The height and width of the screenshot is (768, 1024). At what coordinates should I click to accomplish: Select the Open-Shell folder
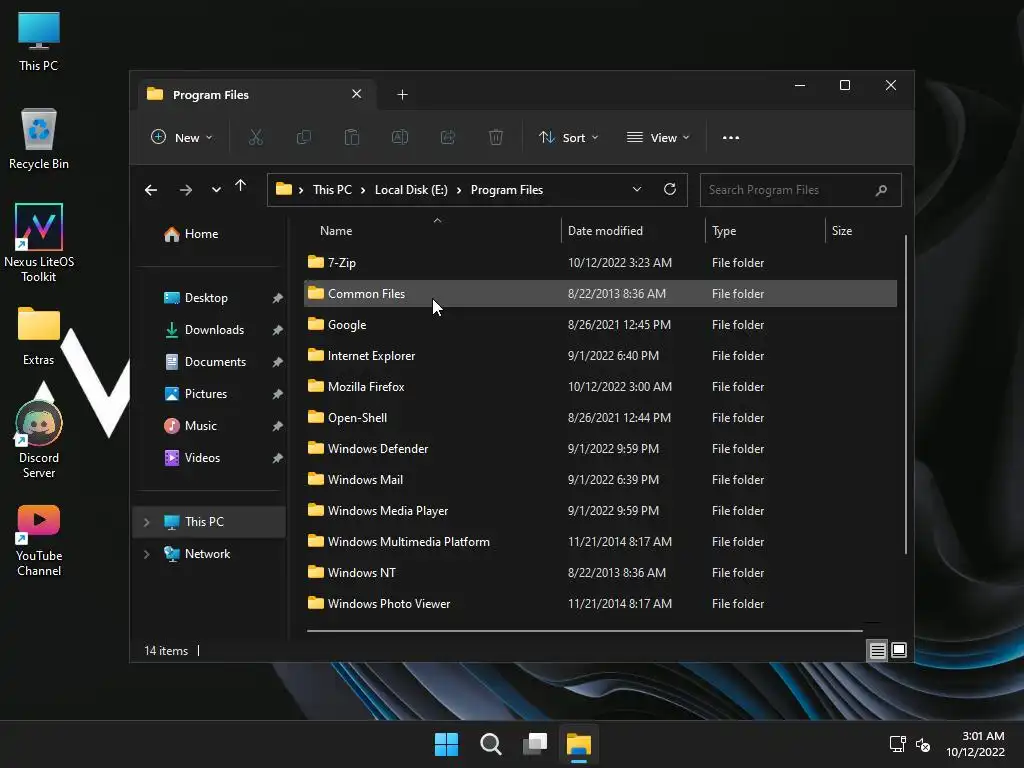click(600, 418)
